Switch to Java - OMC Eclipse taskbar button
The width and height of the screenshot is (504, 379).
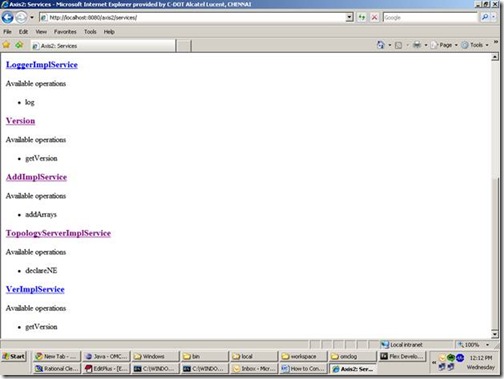(x=106, y=356)
